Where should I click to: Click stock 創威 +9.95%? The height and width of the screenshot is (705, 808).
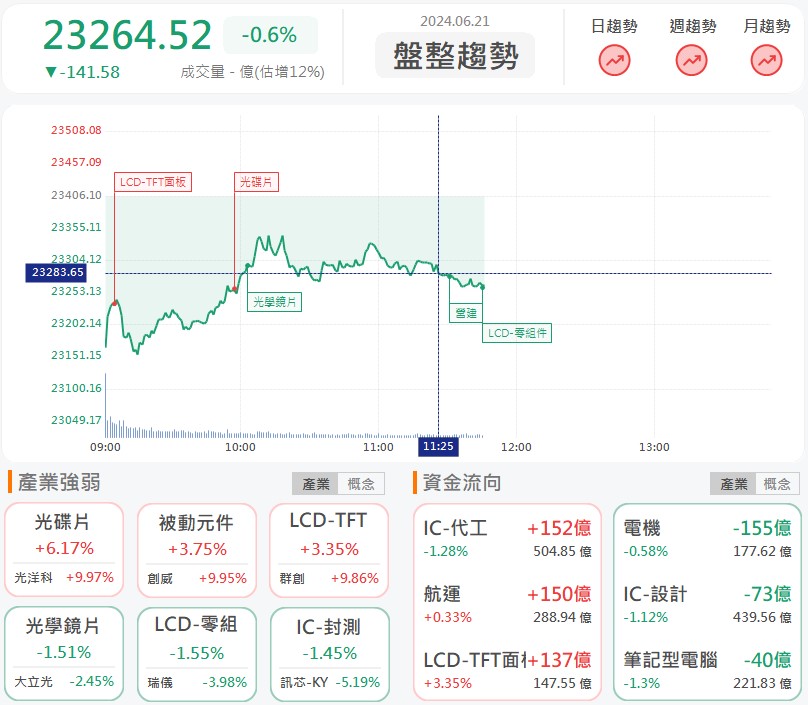click(197, 579)
